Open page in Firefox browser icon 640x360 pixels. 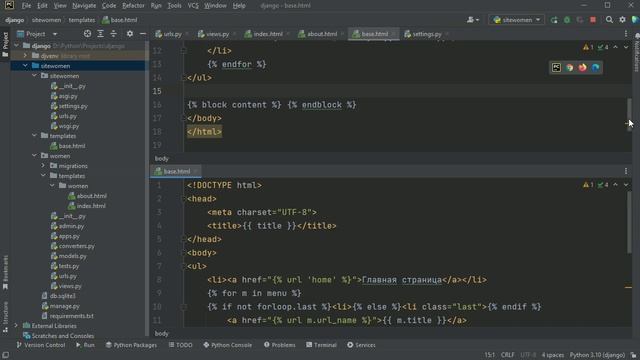[582, 68]
